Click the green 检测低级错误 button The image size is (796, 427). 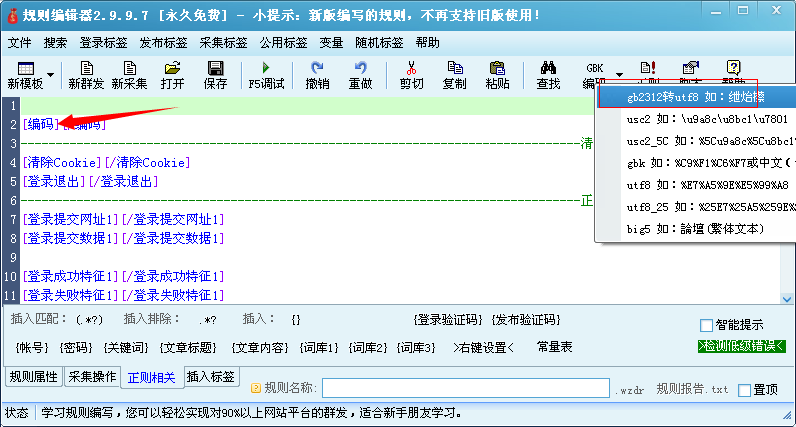click(742, 346)
